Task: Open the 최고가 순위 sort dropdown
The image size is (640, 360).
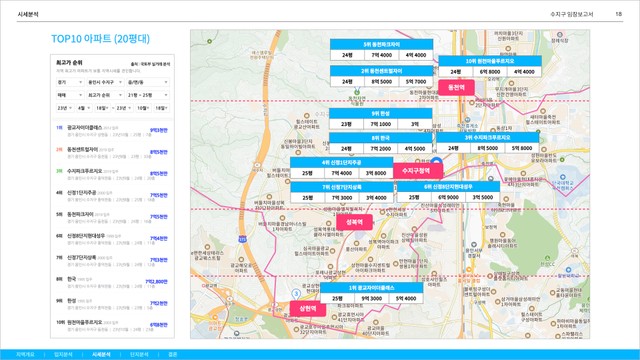Action: pos(105,95)
